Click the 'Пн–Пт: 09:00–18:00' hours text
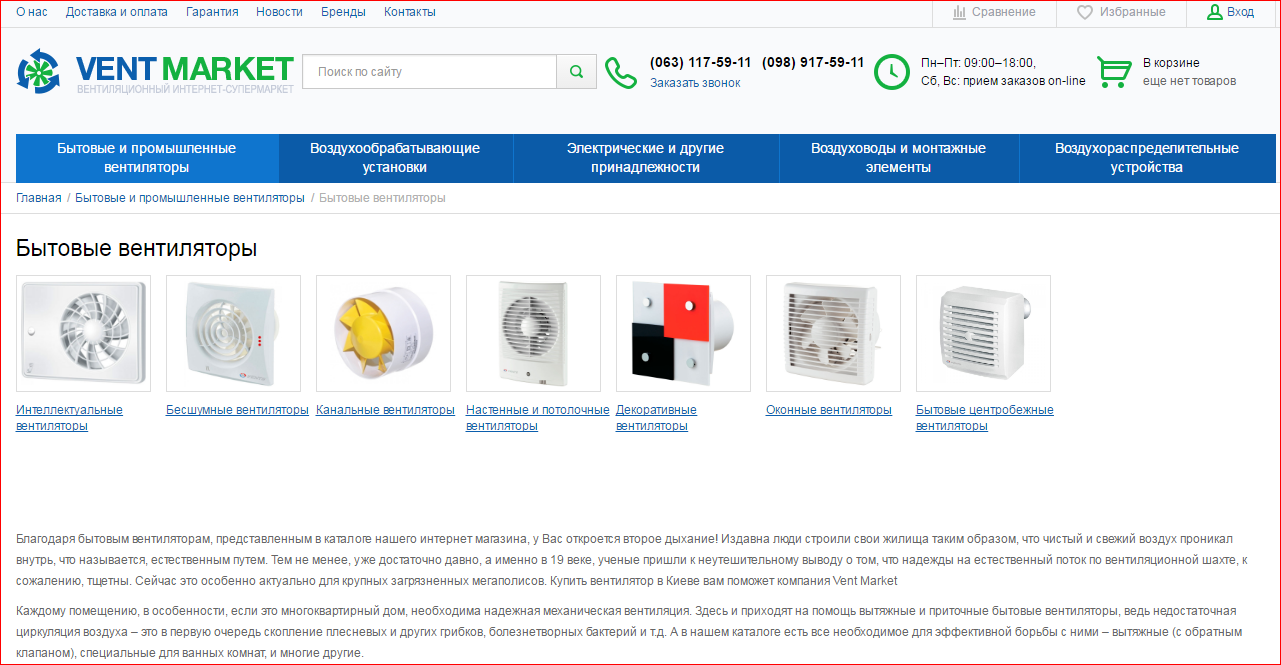The image size is (1281, 665). [x=978, y=63]
